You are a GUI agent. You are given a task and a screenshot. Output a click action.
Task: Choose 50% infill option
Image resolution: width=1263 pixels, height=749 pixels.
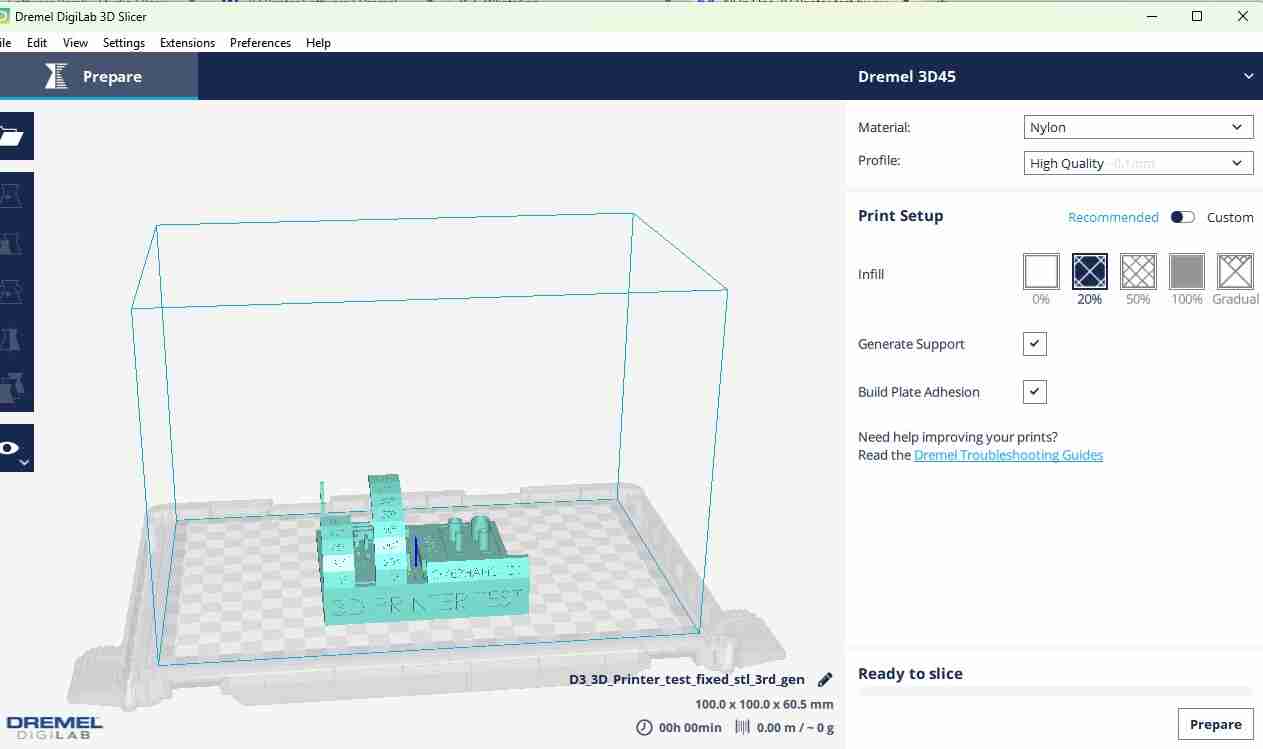click(x=1138, y=271)
